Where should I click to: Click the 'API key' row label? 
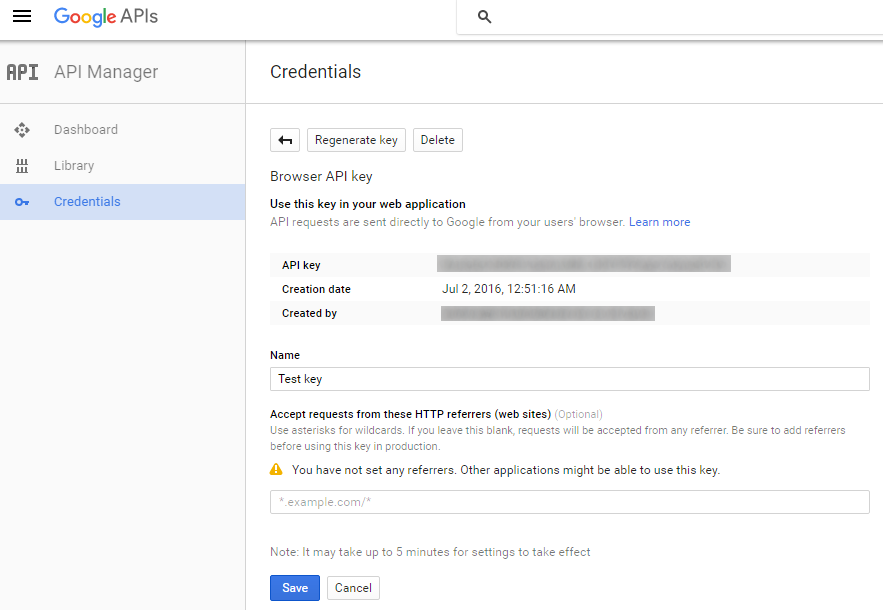click(301, 265)
